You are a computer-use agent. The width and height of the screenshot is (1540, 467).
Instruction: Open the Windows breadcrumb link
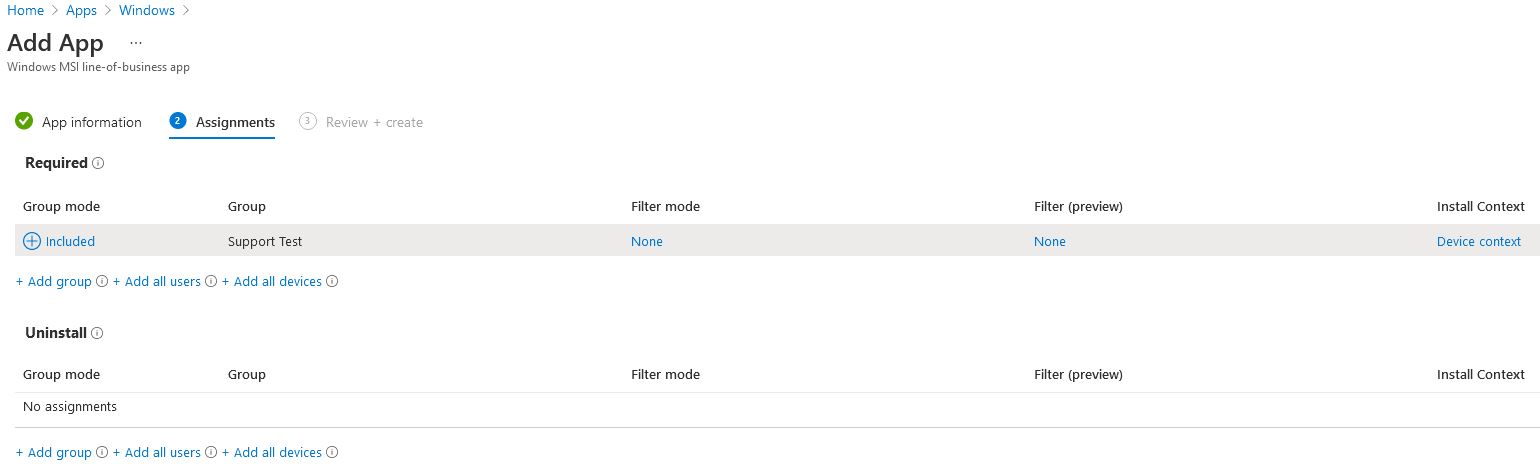(x=147, y=10)
